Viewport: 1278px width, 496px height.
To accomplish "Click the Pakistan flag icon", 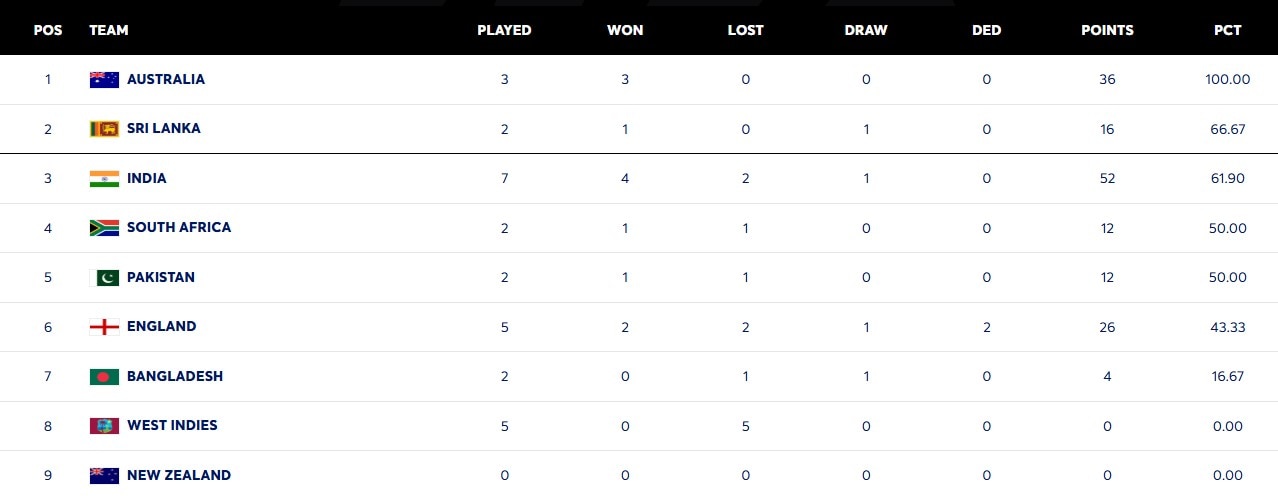I will [x=104, y=277].
